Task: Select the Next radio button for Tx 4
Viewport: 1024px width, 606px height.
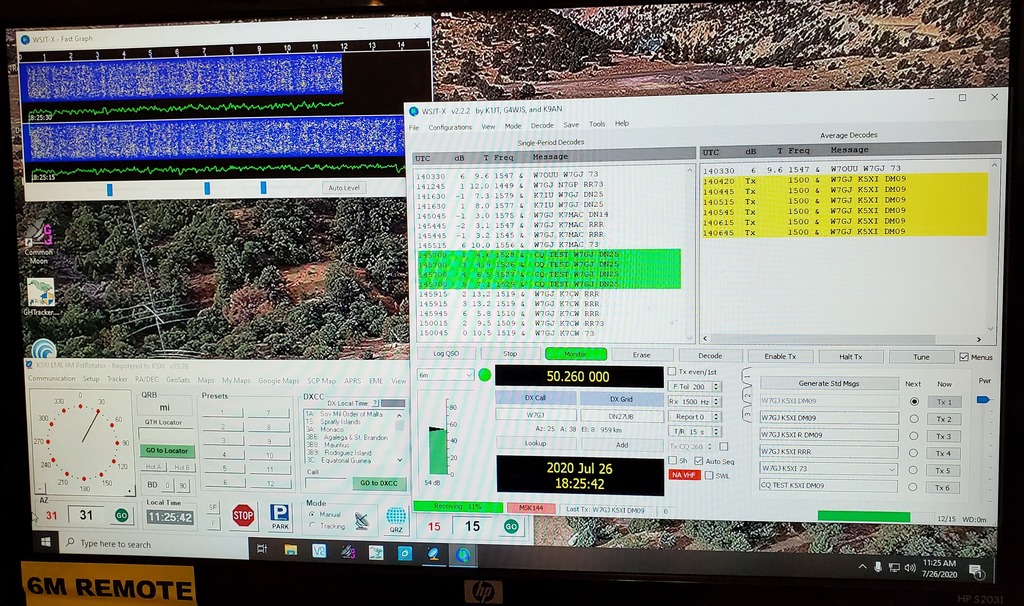Action: click(914, 453)
